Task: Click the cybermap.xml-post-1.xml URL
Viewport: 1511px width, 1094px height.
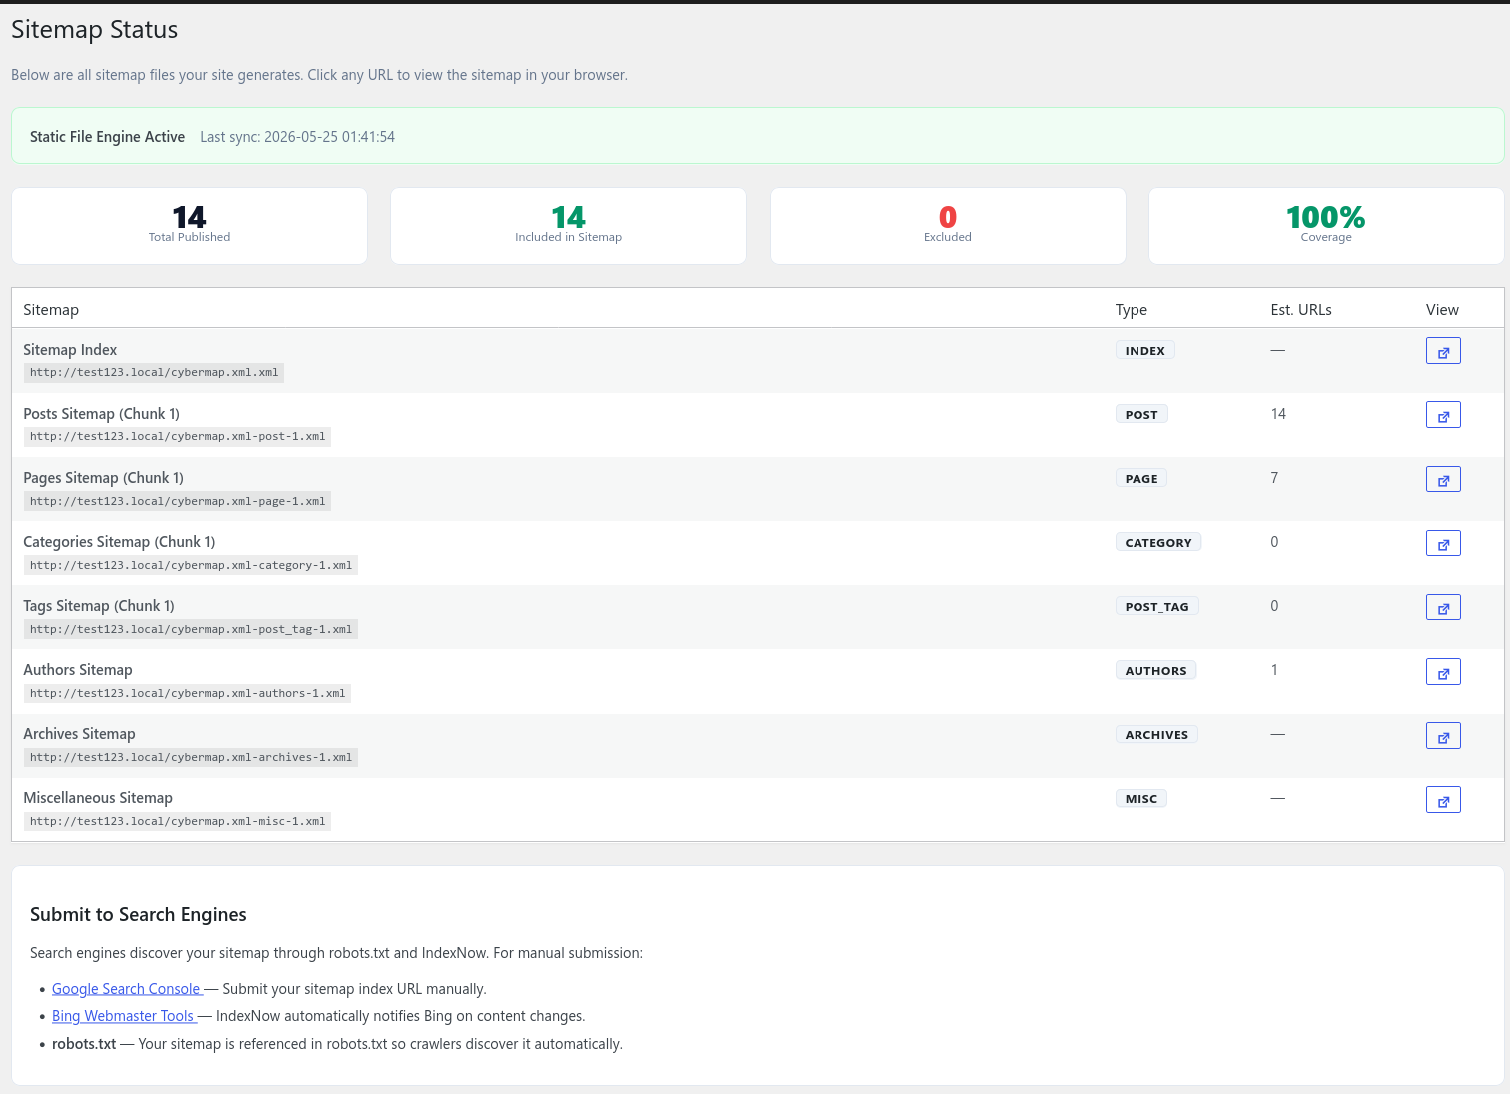Action: coord(177,437)
